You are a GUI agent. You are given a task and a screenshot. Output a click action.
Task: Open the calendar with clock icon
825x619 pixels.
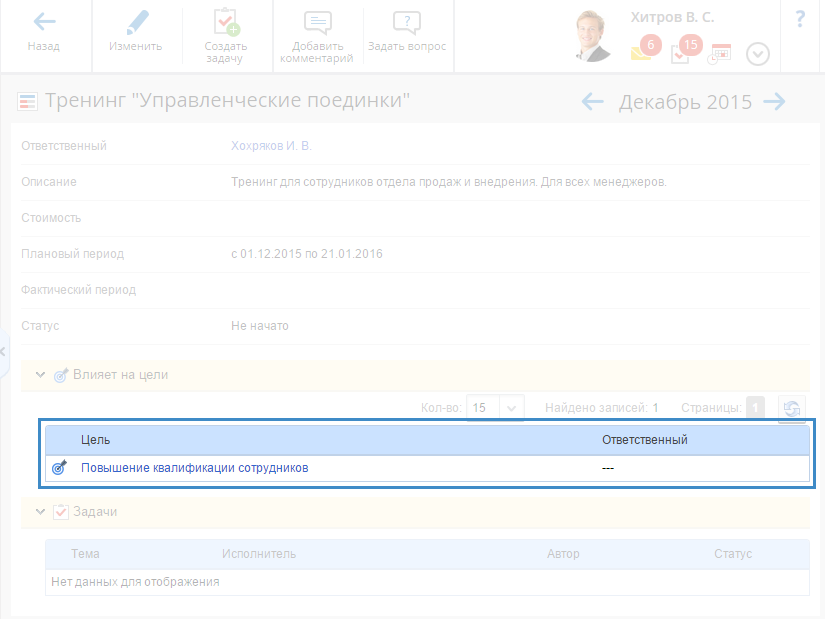(x=719, y=54)
